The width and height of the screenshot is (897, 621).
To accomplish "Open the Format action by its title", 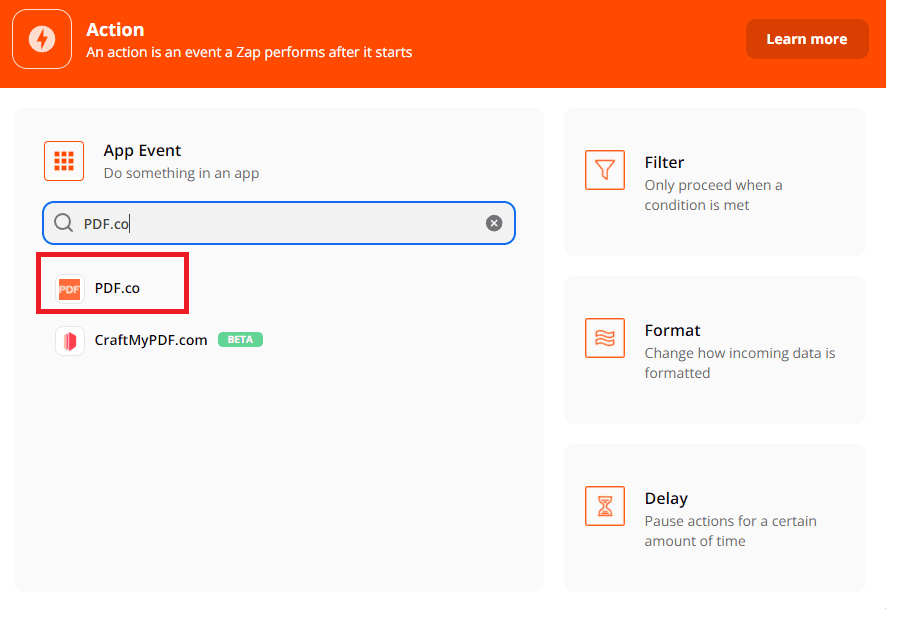I will point(672,330).
